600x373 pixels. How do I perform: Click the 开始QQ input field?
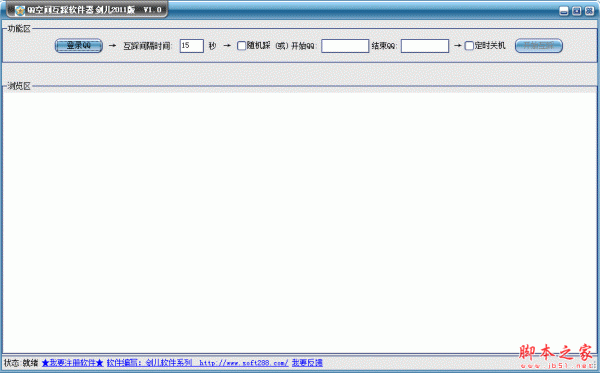tap(345, 46)
